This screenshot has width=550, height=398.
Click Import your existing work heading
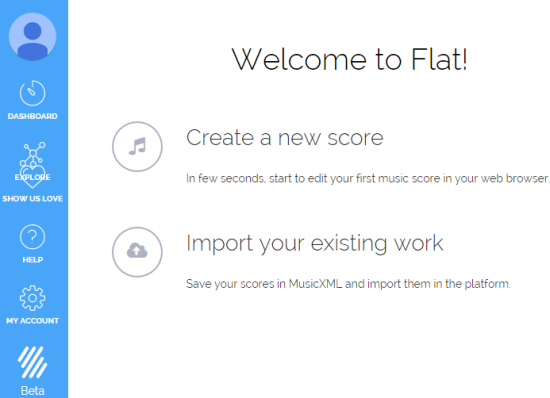[x=314, y=243]
